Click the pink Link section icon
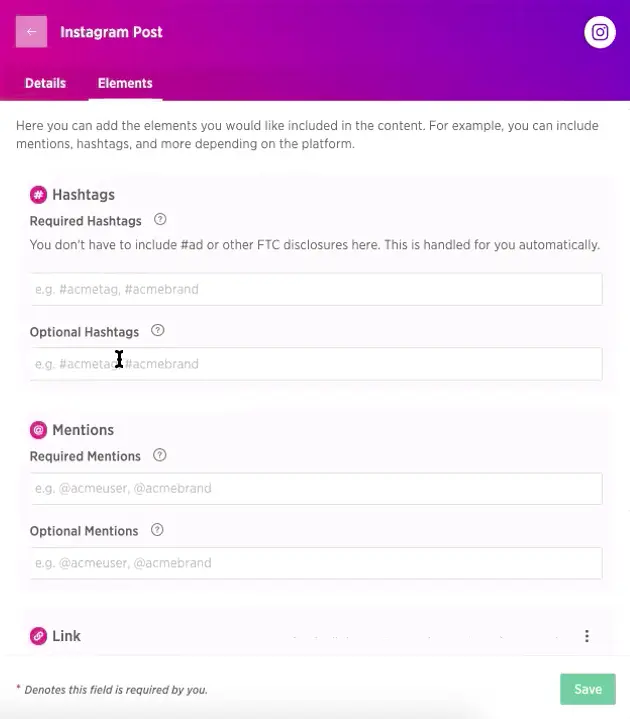Viewport: 630px width, 719px height. tap(38, 636)
